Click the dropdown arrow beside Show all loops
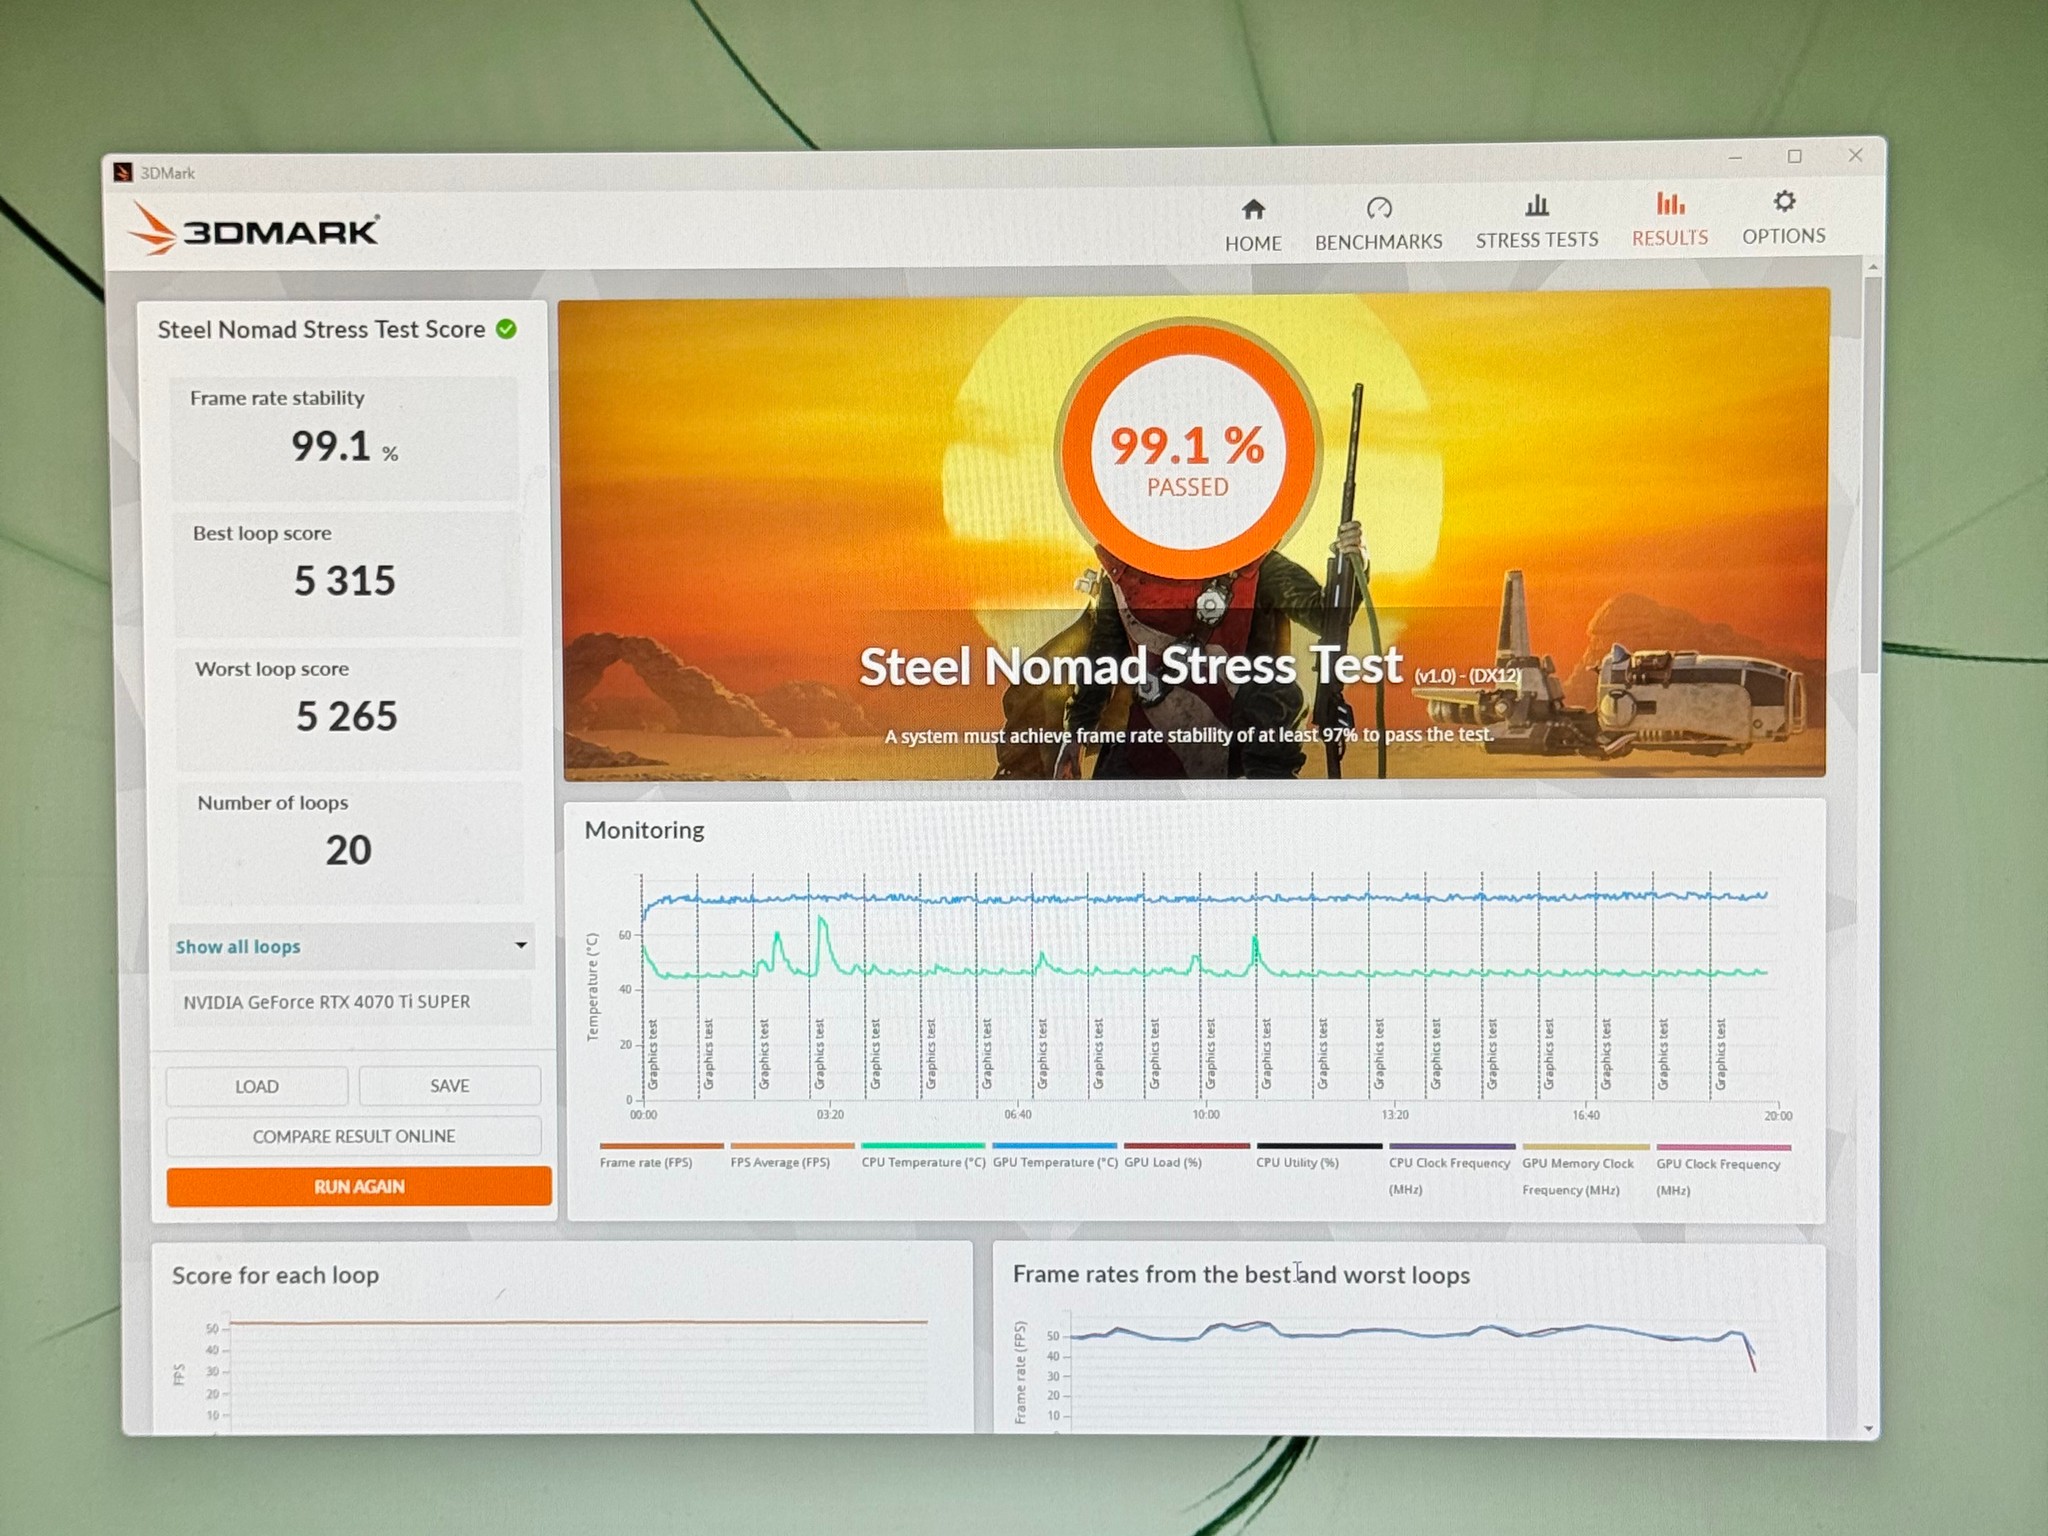 (x=521, y=945)
